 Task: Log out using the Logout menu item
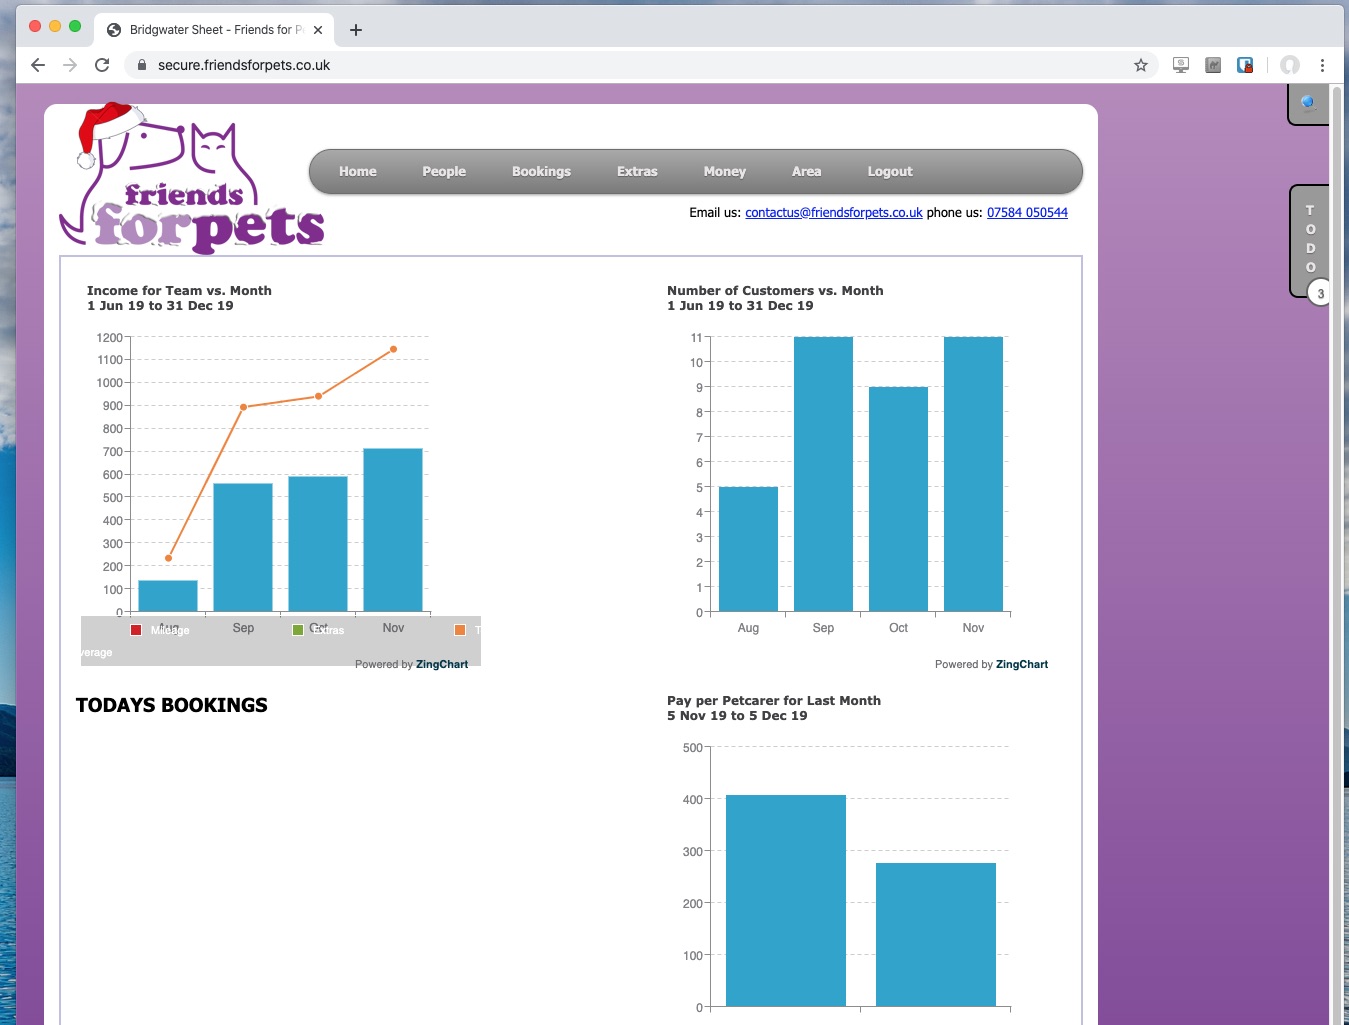(x=890, y=172)
